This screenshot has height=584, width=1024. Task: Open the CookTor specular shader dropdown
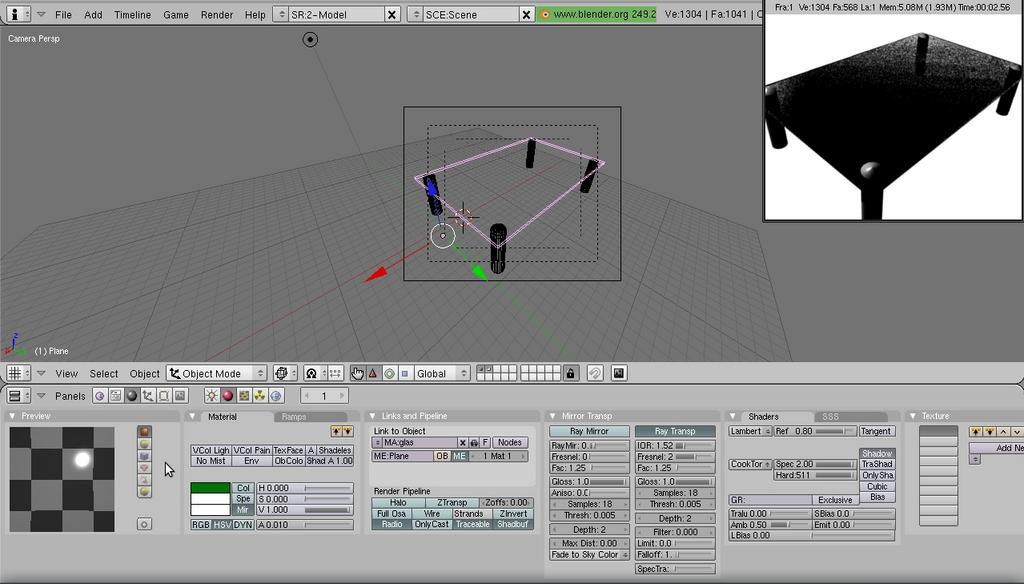(x=750, y=464)
